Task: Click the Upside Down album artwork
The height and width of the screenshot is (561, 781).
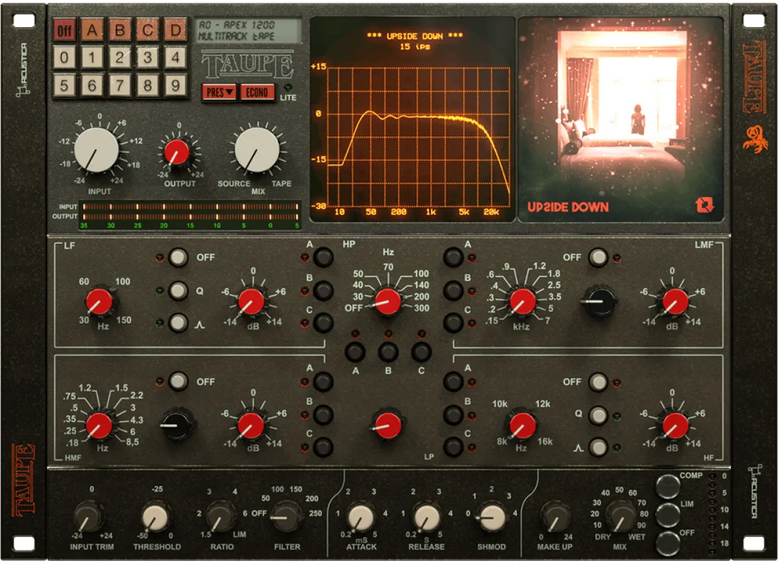Action: (x=621, y=110)
